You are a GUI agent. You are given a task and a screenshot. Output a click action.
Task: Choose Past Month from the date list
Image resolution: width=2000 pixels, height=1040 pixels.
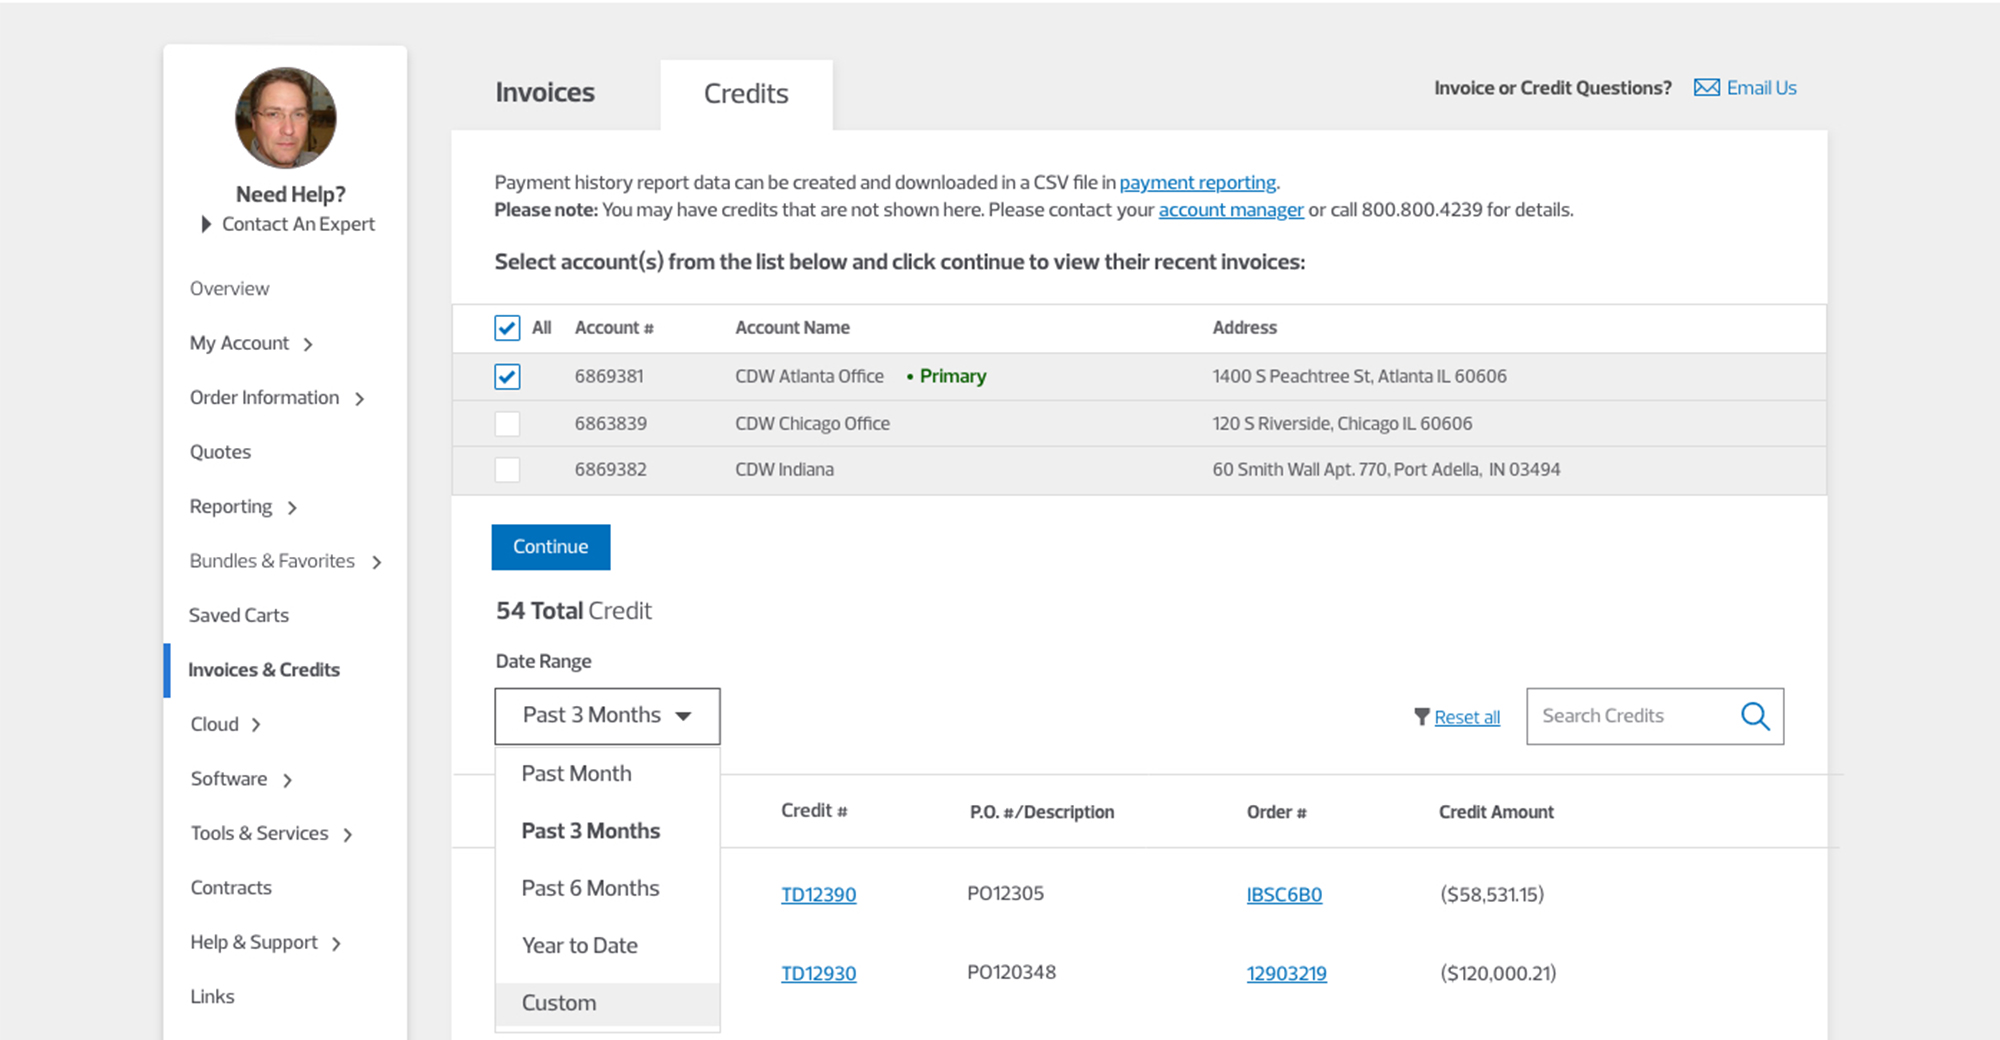click(x=607, y=774)
